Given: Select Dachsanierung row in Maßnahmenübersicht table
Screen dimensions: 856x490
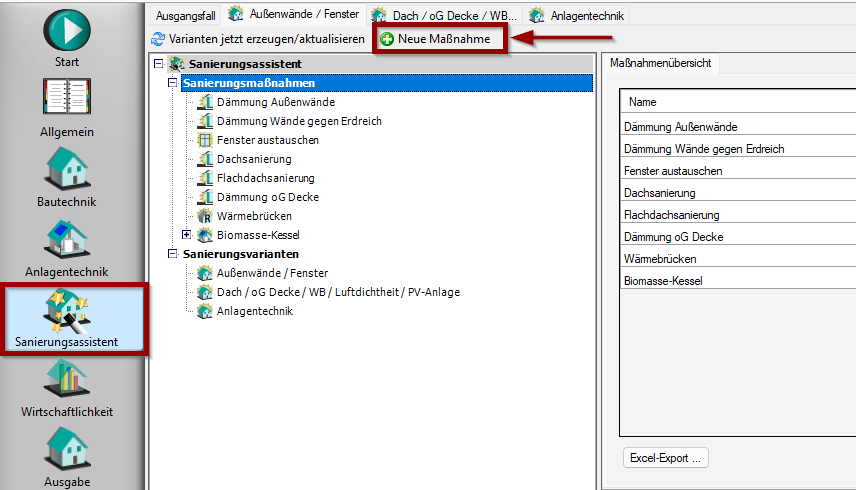Looking at the screenshot, I should tap(659, 193).
